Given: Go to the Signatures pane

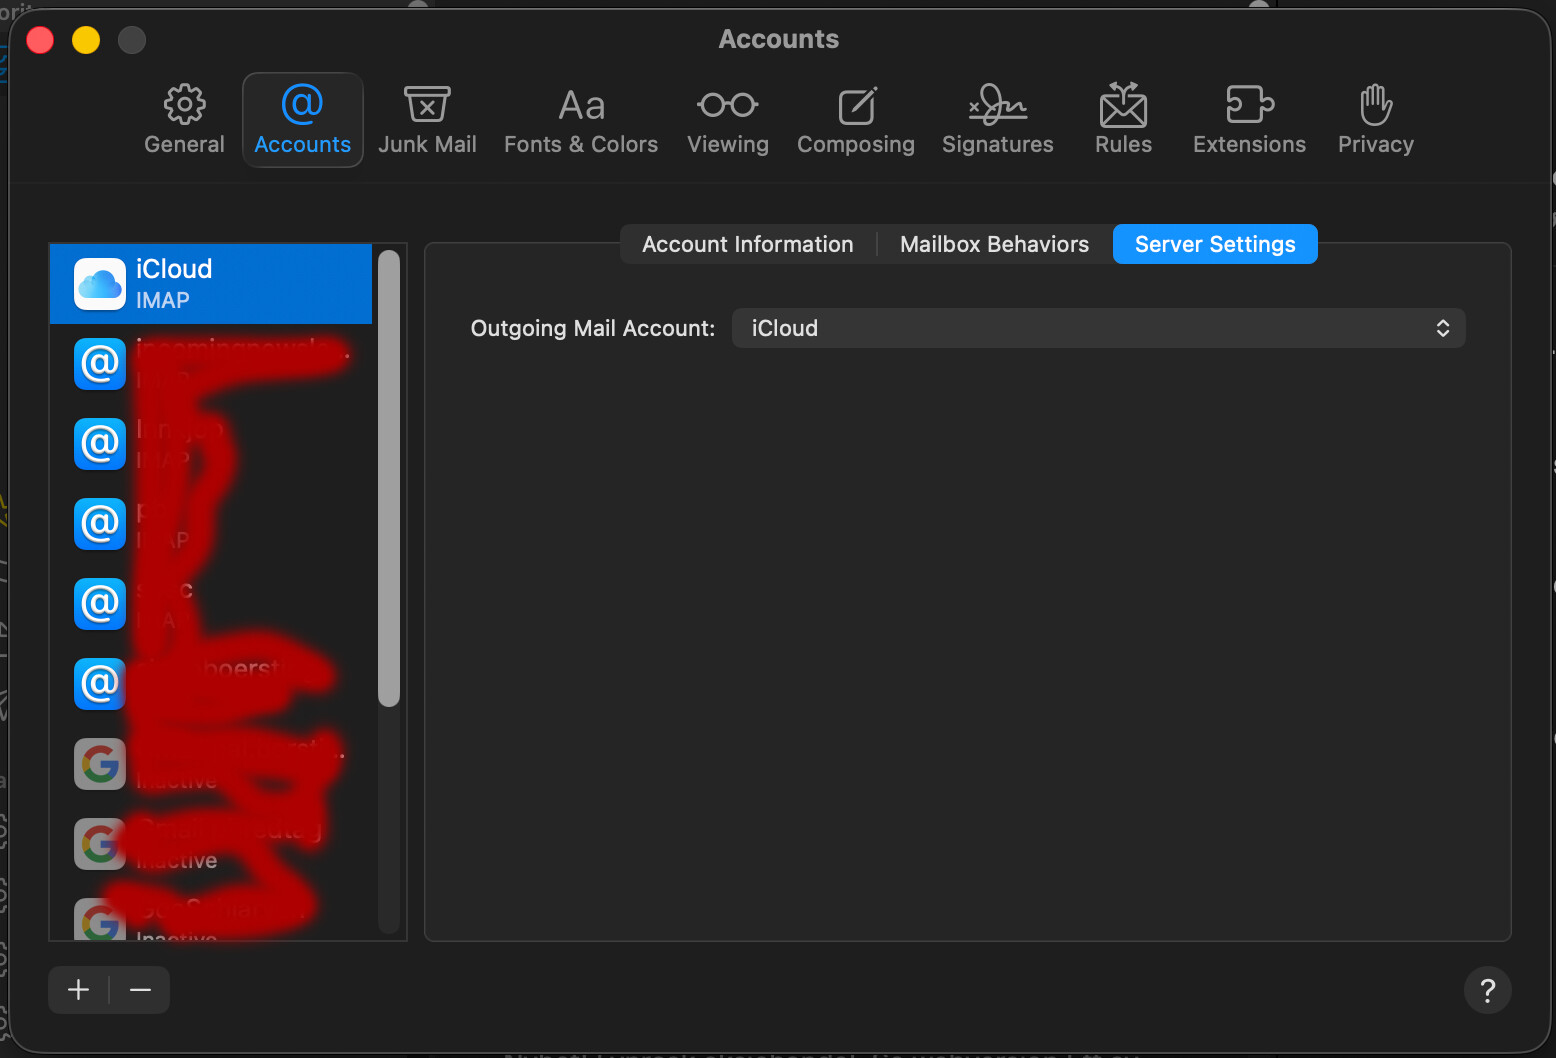Looking at the screenshot, I should pyautogui.click(x=998, y=120).
